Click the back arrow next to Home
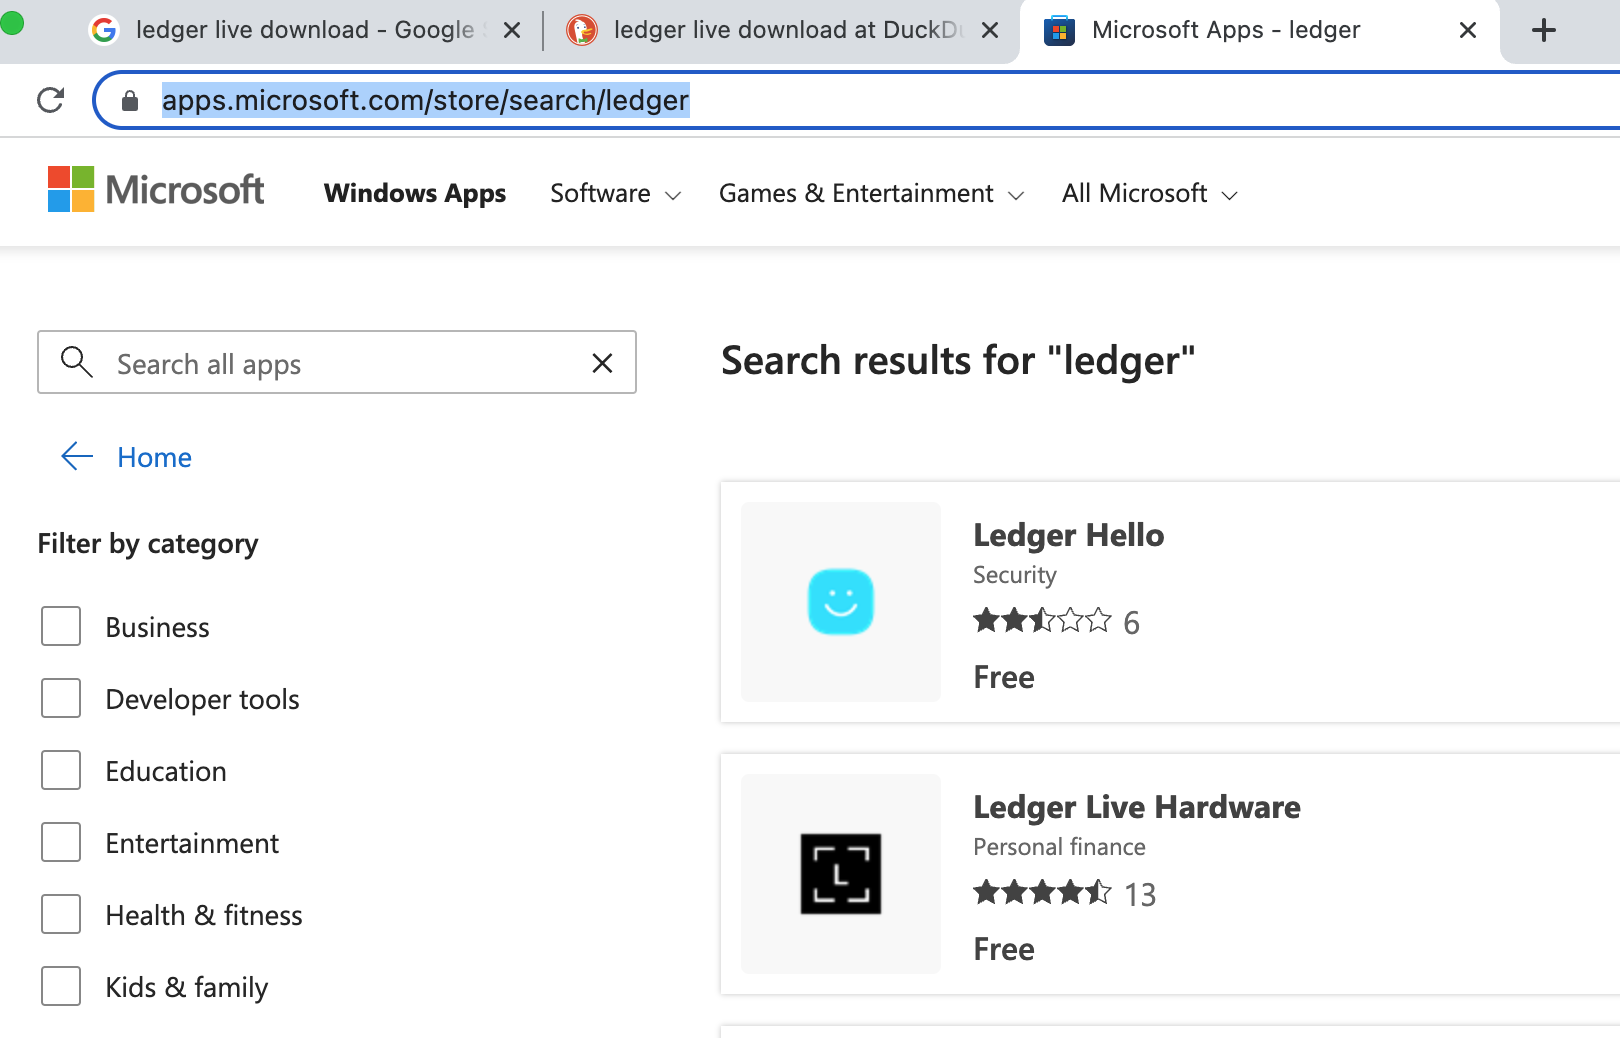This screenshot has width=1620, height=1038. [x=77, y=457]
